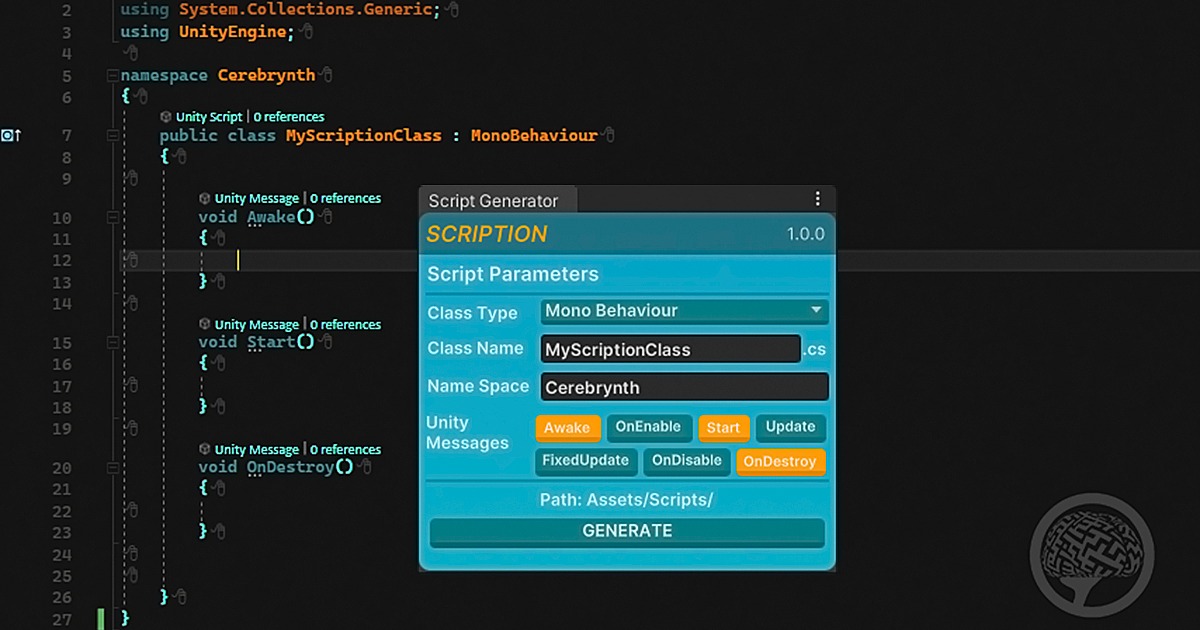Toggle the Start Unity message
Viewport: 1200px width, 630px height.
[723, 428]
